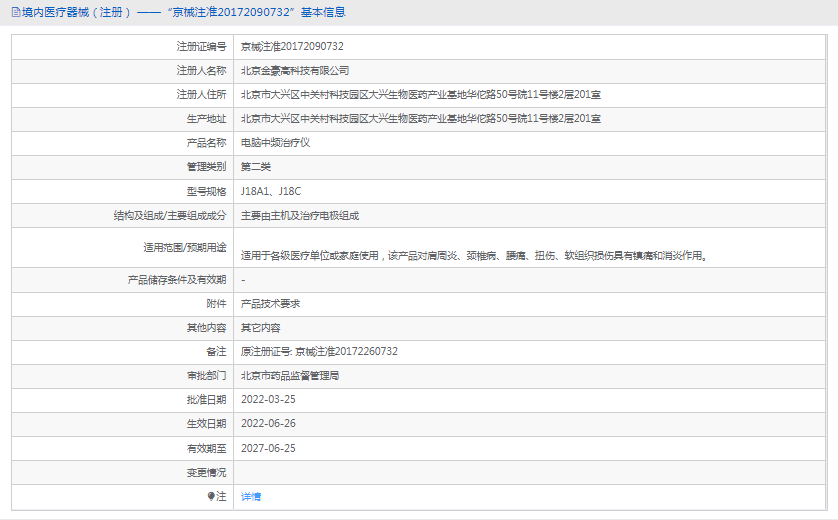Viewport: 838px width, 520px height.
Task: Click the page title 境内医疗器械（注册）基本信息
Action: (x=184, y=12)
